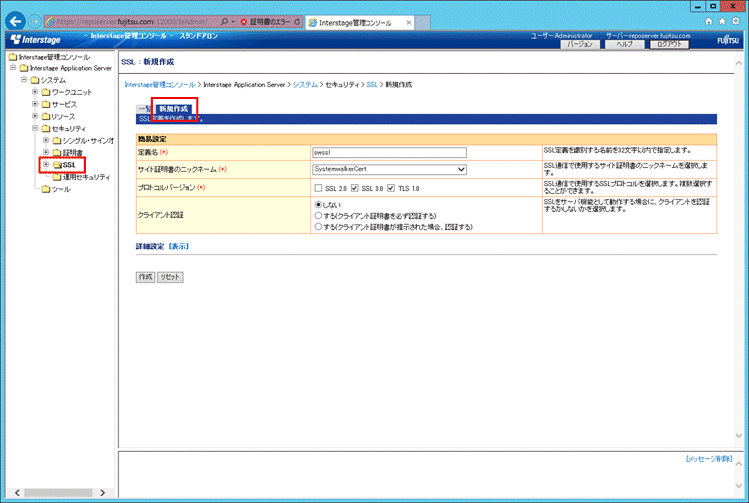This screenshot has width=749, height=503.
Task: Select the ツール tree item
Action: 61,189
